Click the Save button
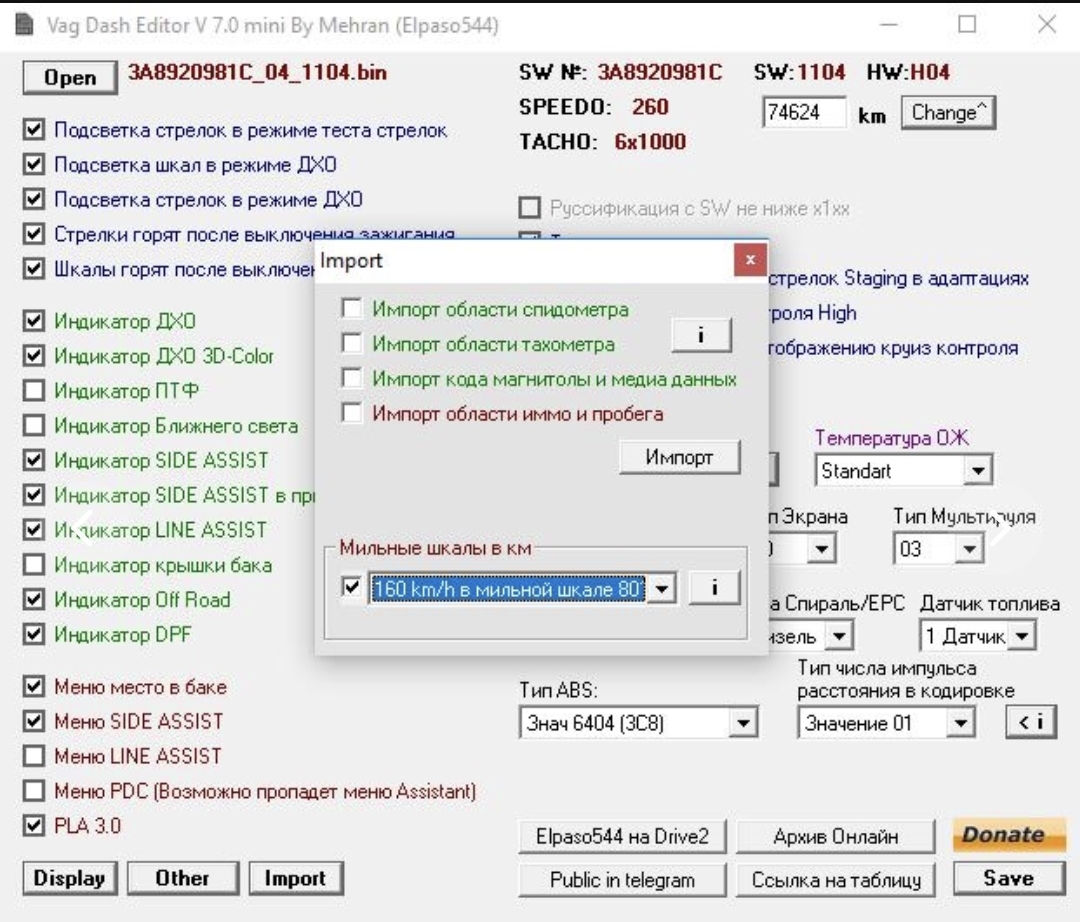 coord(1007,879)
